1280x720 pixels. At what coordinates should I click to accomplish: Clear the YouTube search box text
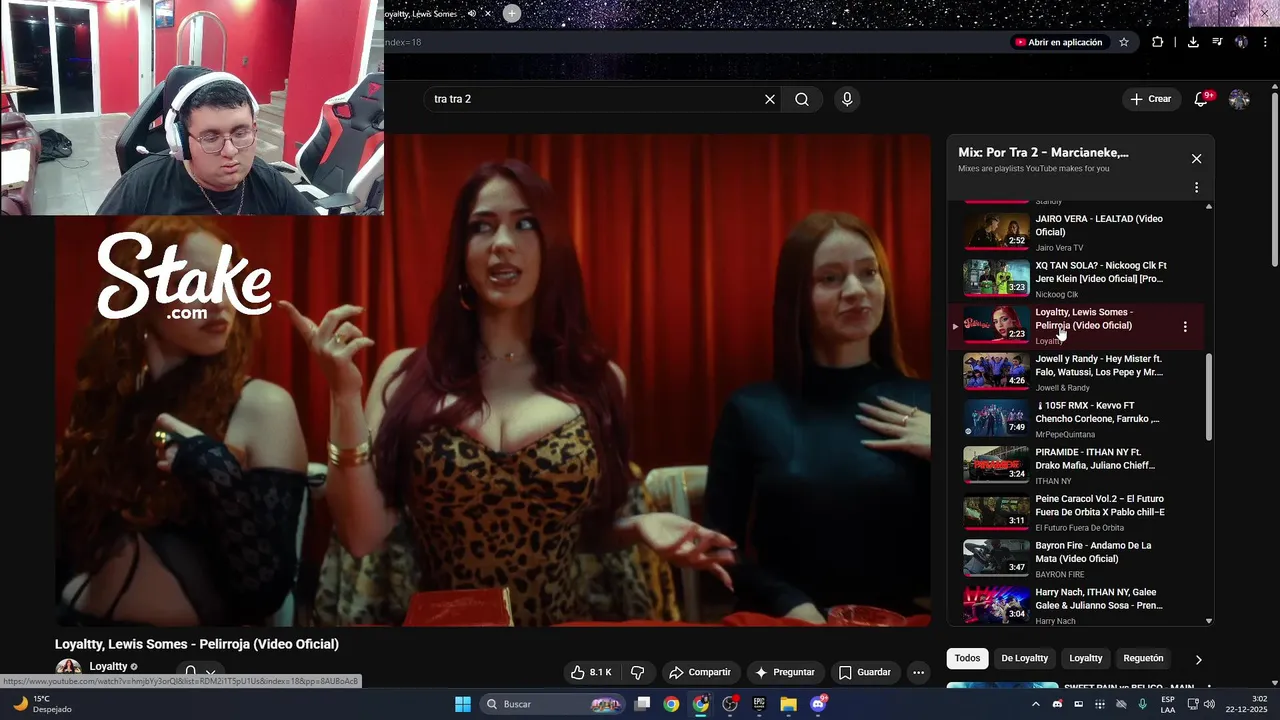[770, 99]
